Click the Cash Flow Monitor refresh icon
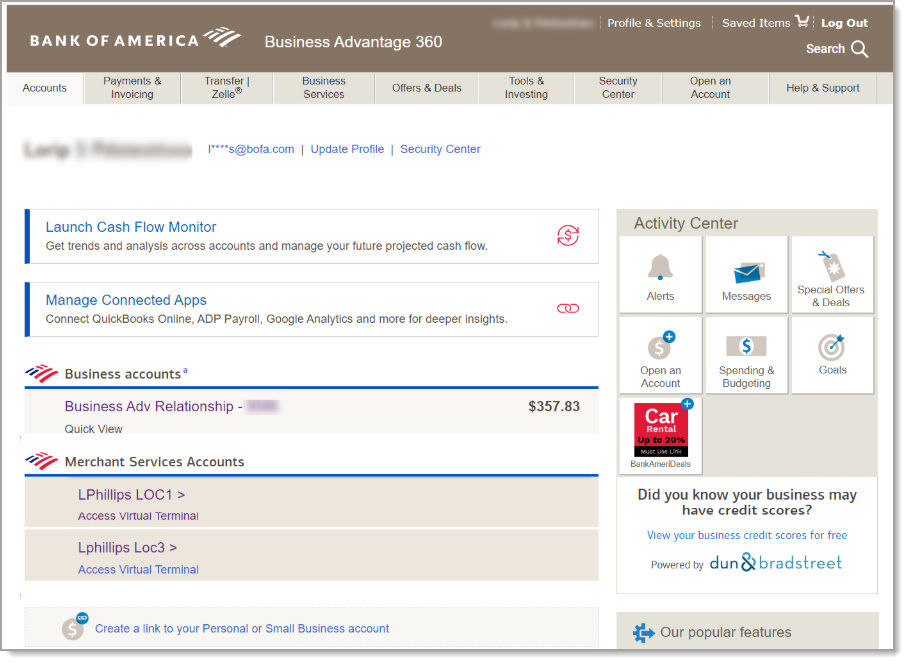 [568, 236]
